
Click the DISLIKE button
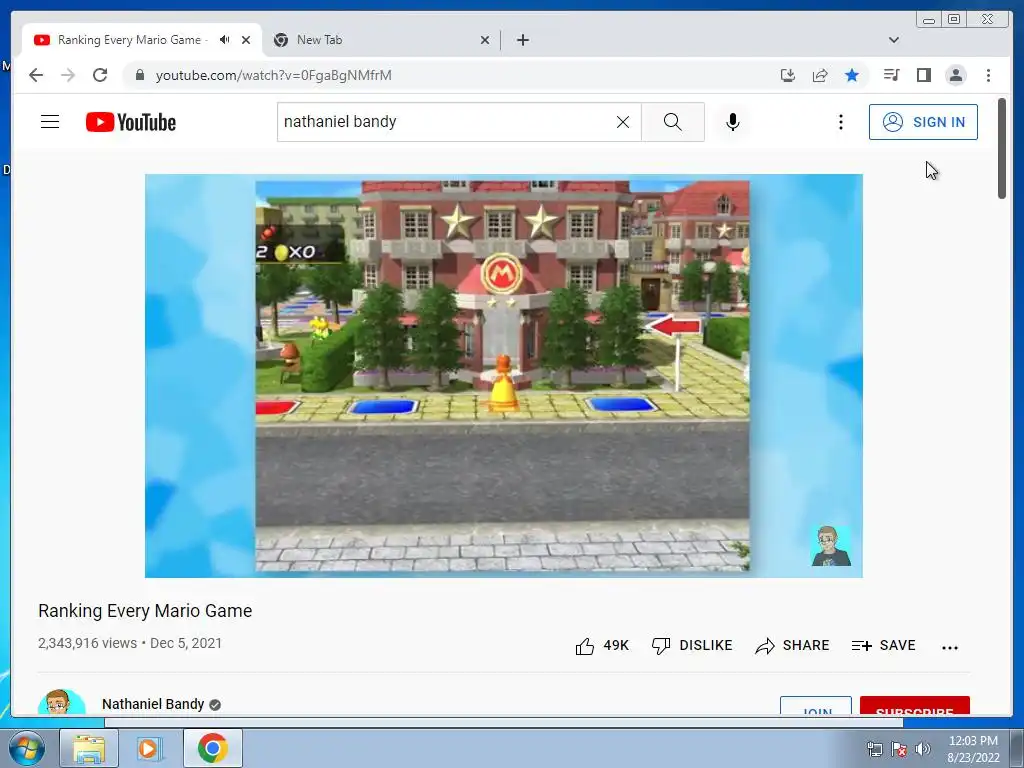[692, 646]
